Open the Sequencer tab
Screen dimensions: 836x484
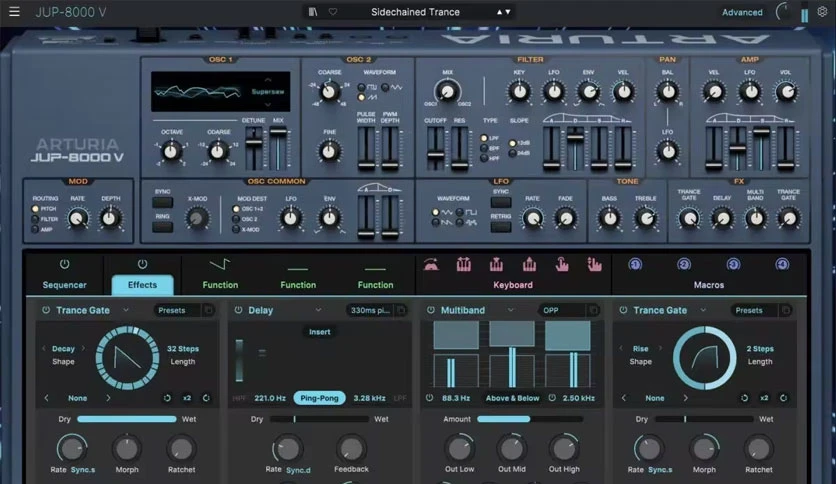tap(65, 285)
